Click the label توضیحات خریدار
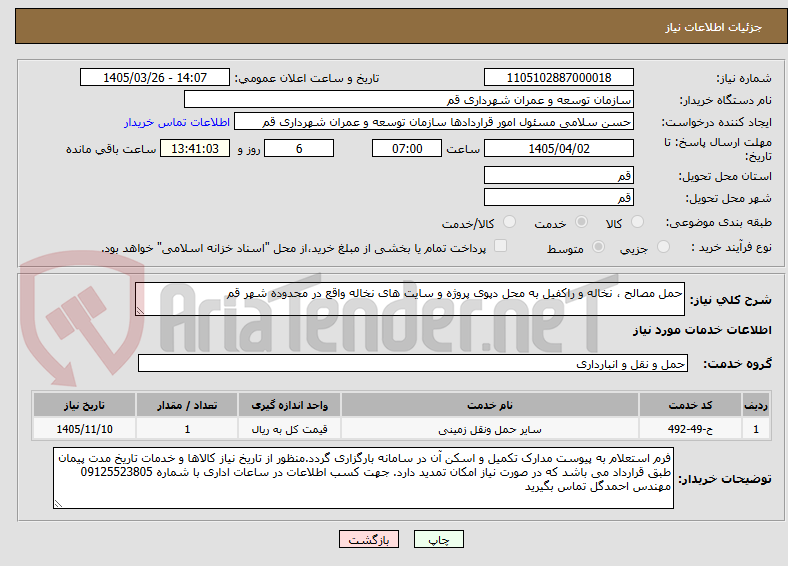 coord(725,479)
